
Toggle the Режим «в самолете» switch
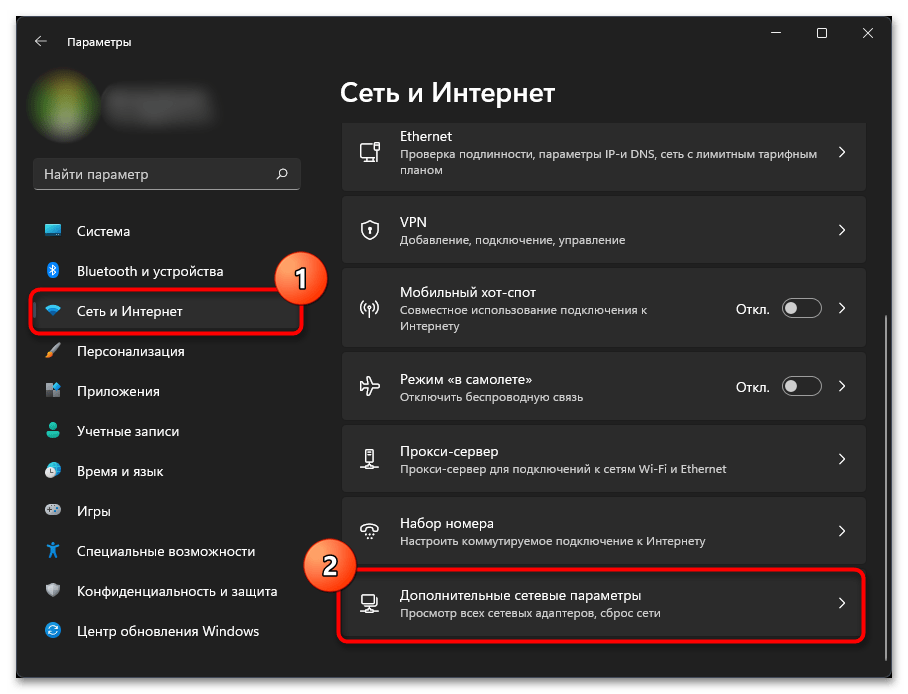[x=801, y=386]
